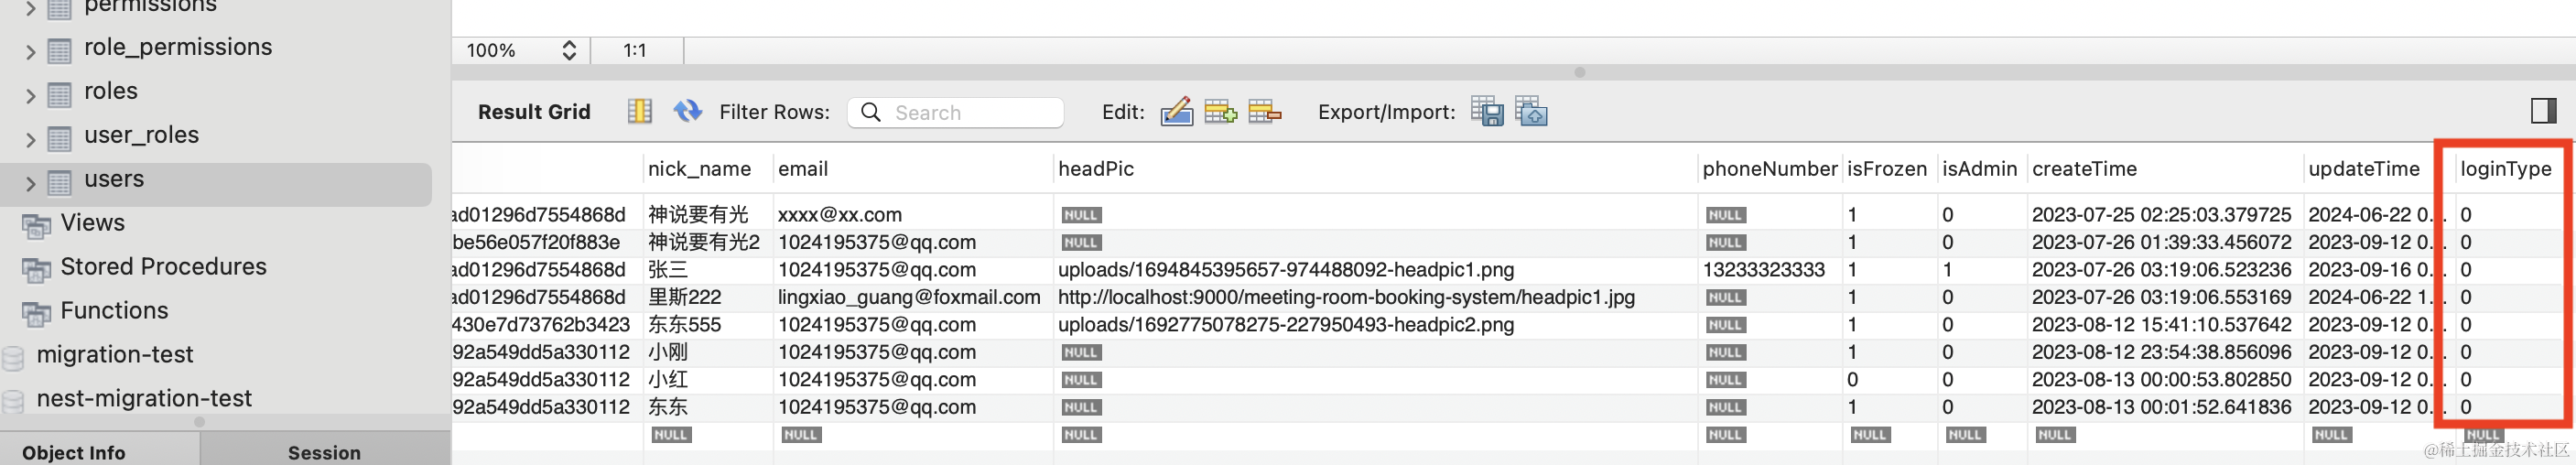Expand the role_permissions table arrow
Screen dimensions: 2576x465
(x=30, y=52)
